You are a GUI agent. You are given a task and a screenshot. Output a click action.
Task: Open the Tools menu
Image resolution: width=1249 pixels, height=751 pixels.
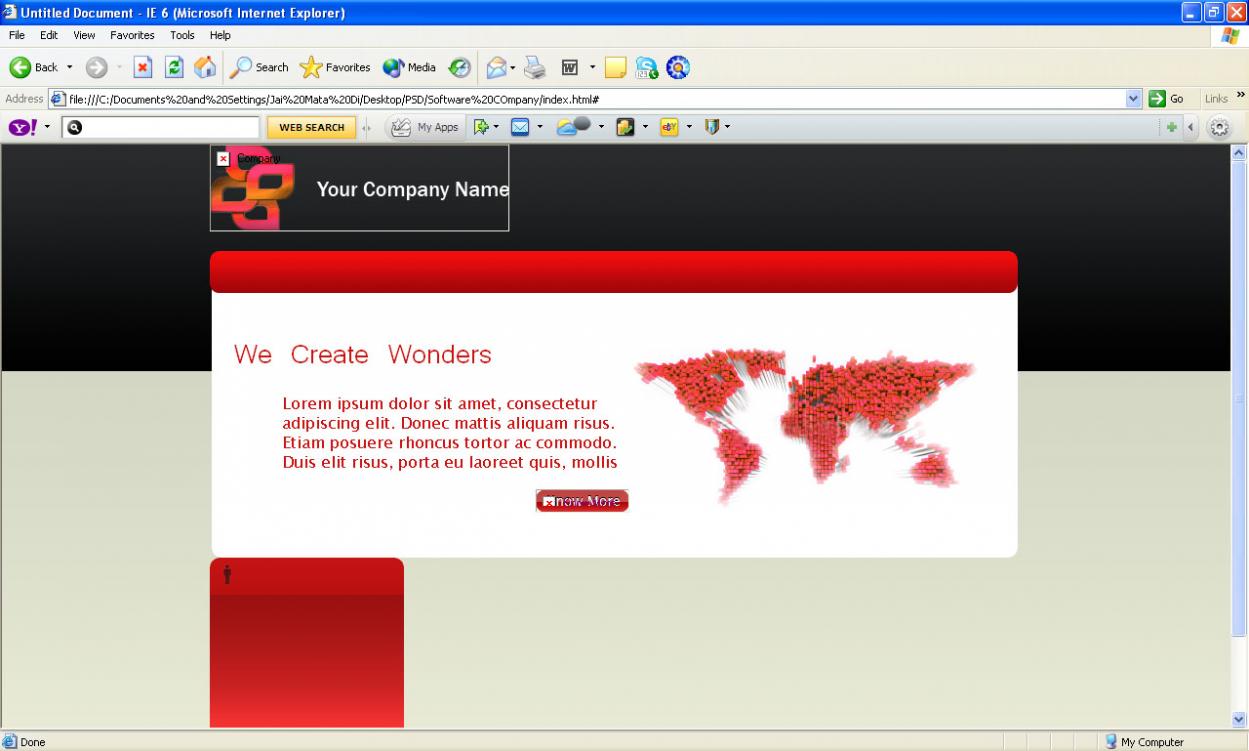coord(182,35)
